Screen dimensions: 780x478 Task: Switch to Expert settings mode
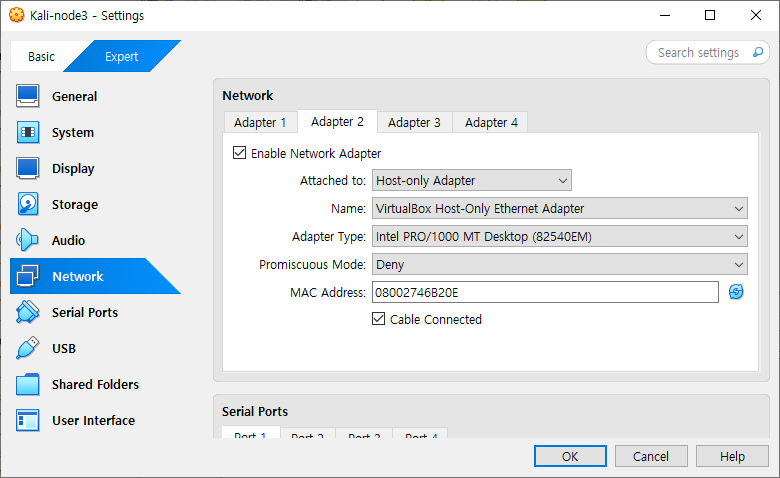[121, 57]
